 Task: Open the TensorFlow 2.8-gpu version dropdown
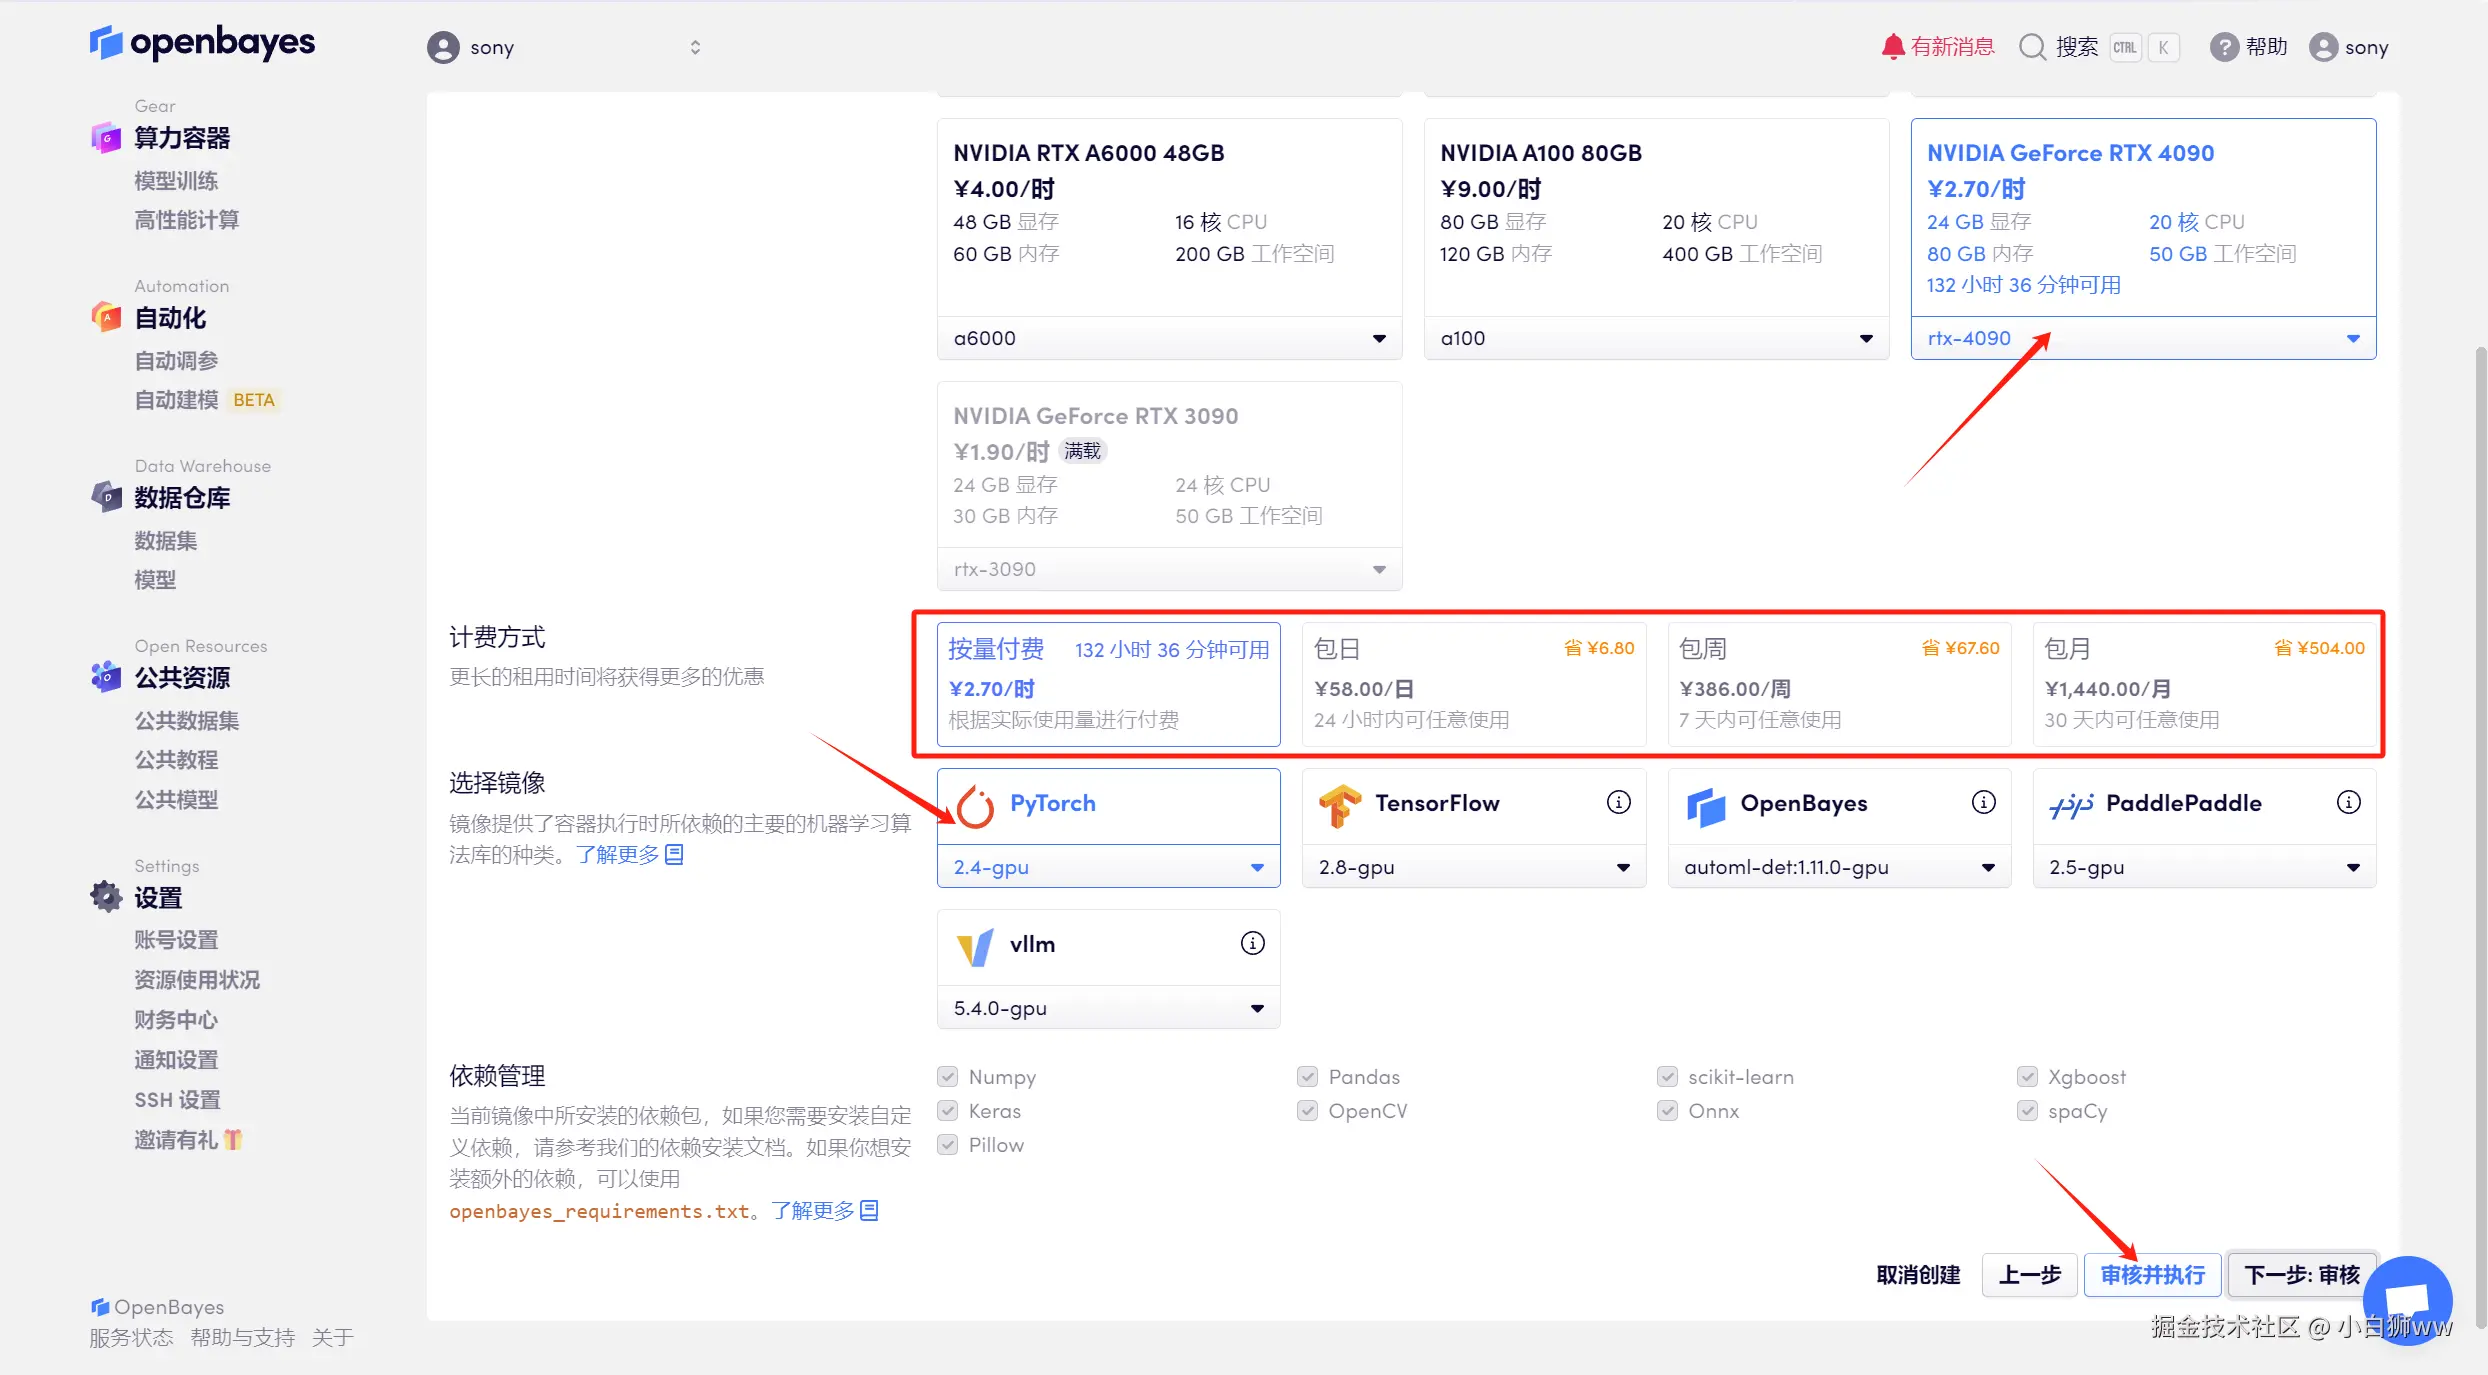pos(1473,867)
